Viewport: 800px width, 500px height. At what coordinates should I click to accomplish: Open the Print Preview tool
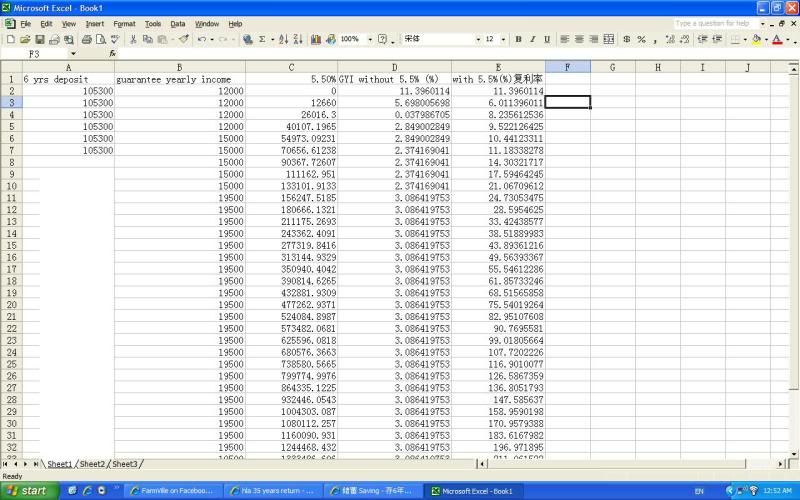pos(101,39)
